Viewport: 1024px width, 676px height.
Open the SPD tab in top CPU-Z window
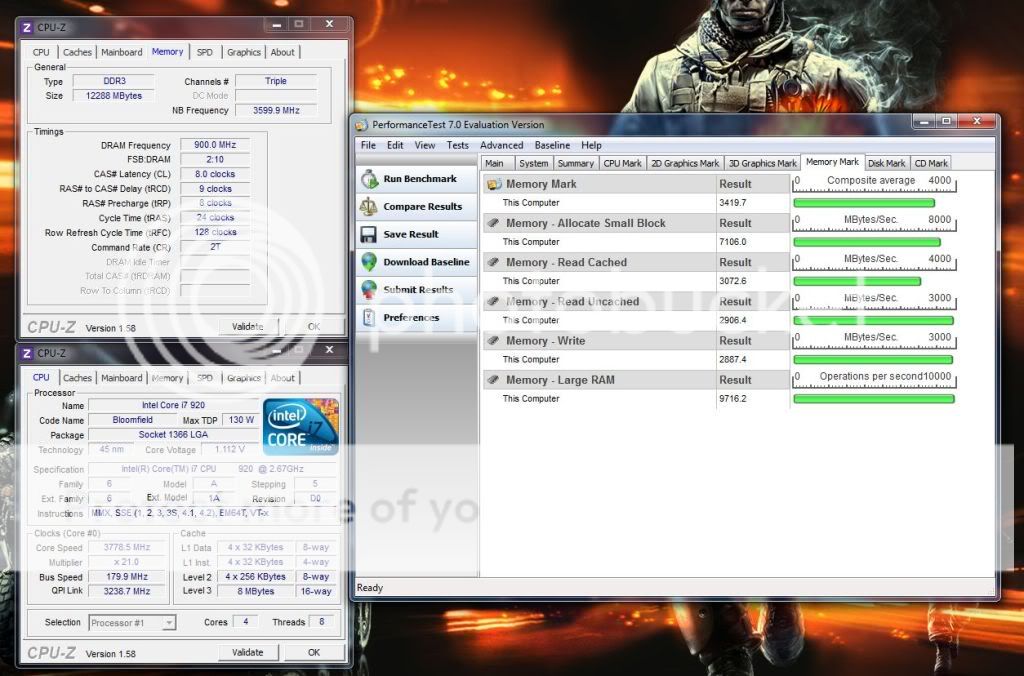pos(204,52)
